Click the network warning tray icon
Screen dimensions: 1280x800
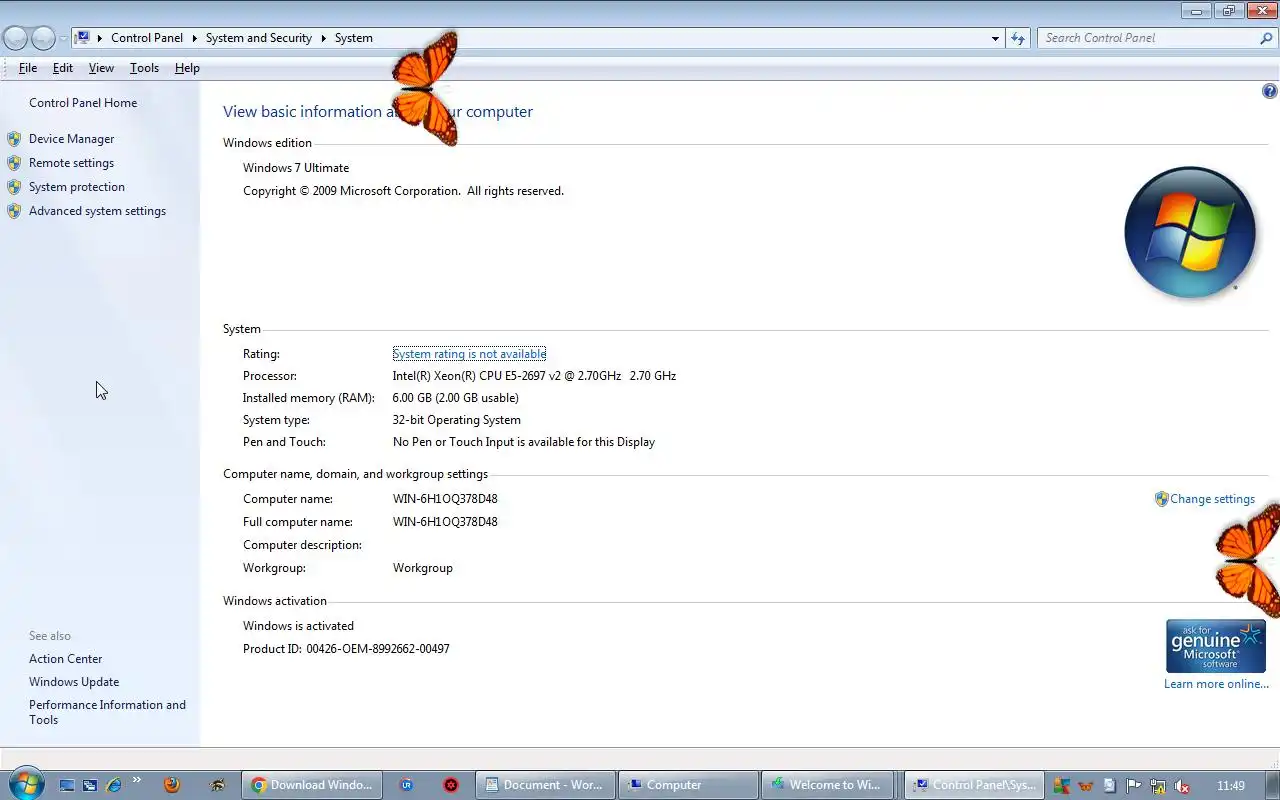click(x=1158, y=786)
